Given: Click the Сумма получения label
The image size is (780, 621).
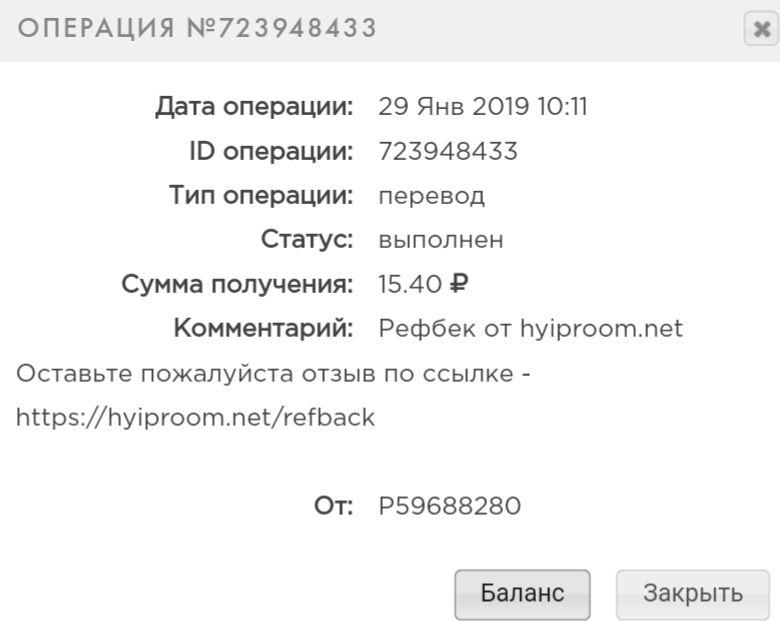Looking at the screenshot, I should 237,285.
